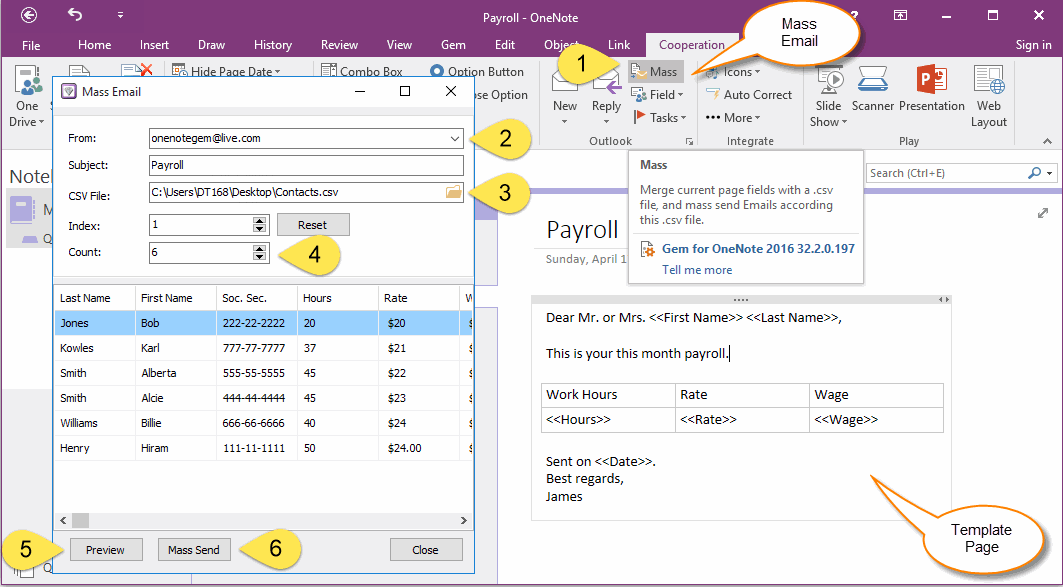This screenshot has width=1063, height=587.
Task: Click the table's horizontal scrollbar thumb
Action: pyautogui.click(x=81, y=521)
